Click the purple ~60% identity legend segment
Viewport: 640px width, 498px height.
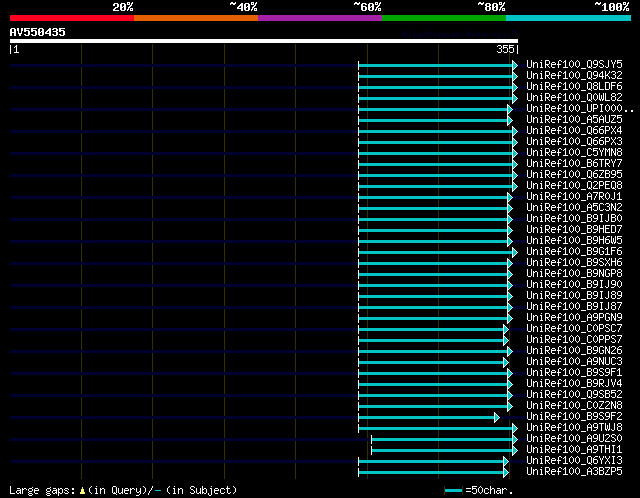coord(320,18)
